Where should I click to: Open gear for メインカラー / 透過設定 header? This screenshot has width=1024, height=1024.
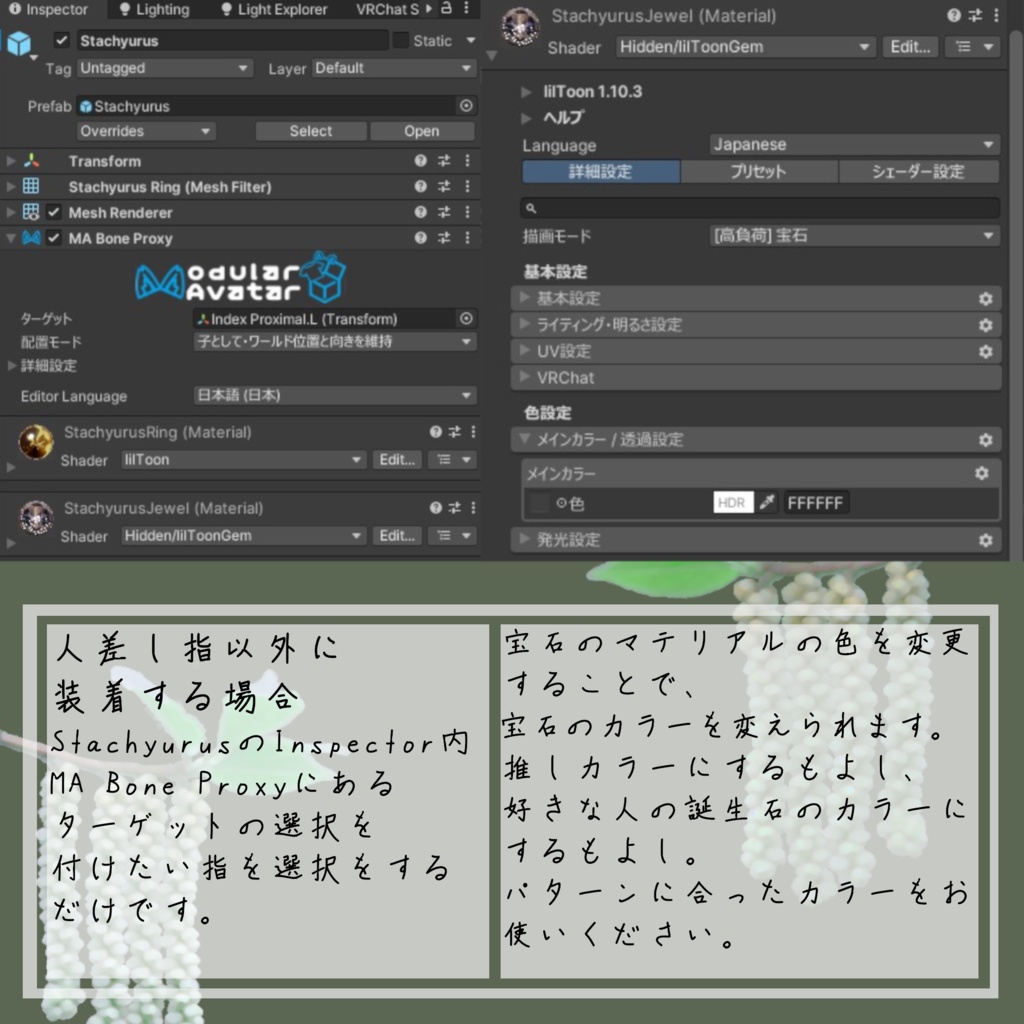tap(985, 440)
